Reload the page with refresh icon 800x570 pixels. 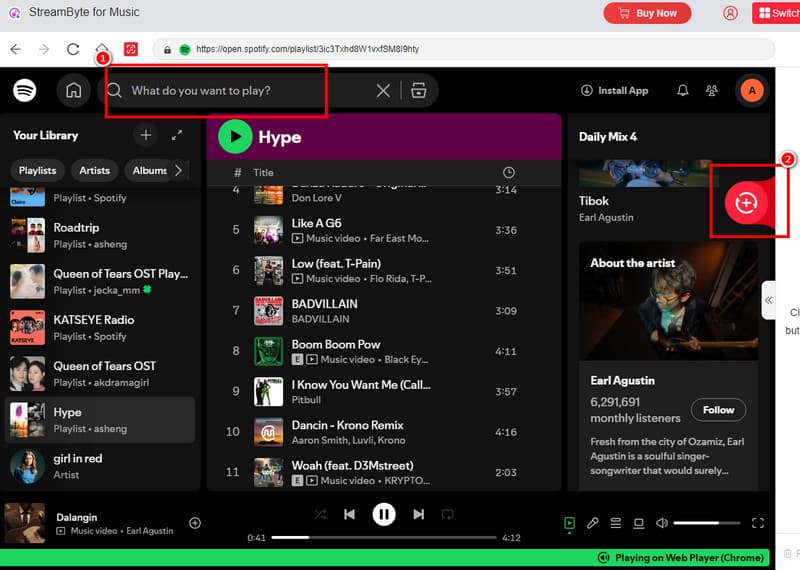(x=73, y=49)
